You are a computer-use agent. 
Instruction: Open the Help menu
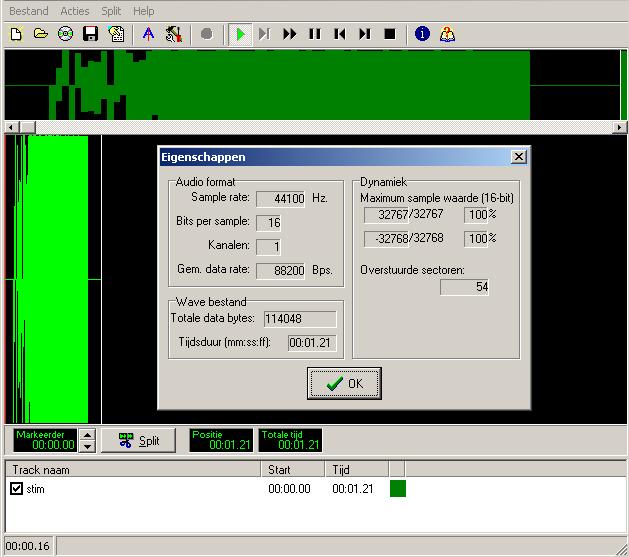143,11
